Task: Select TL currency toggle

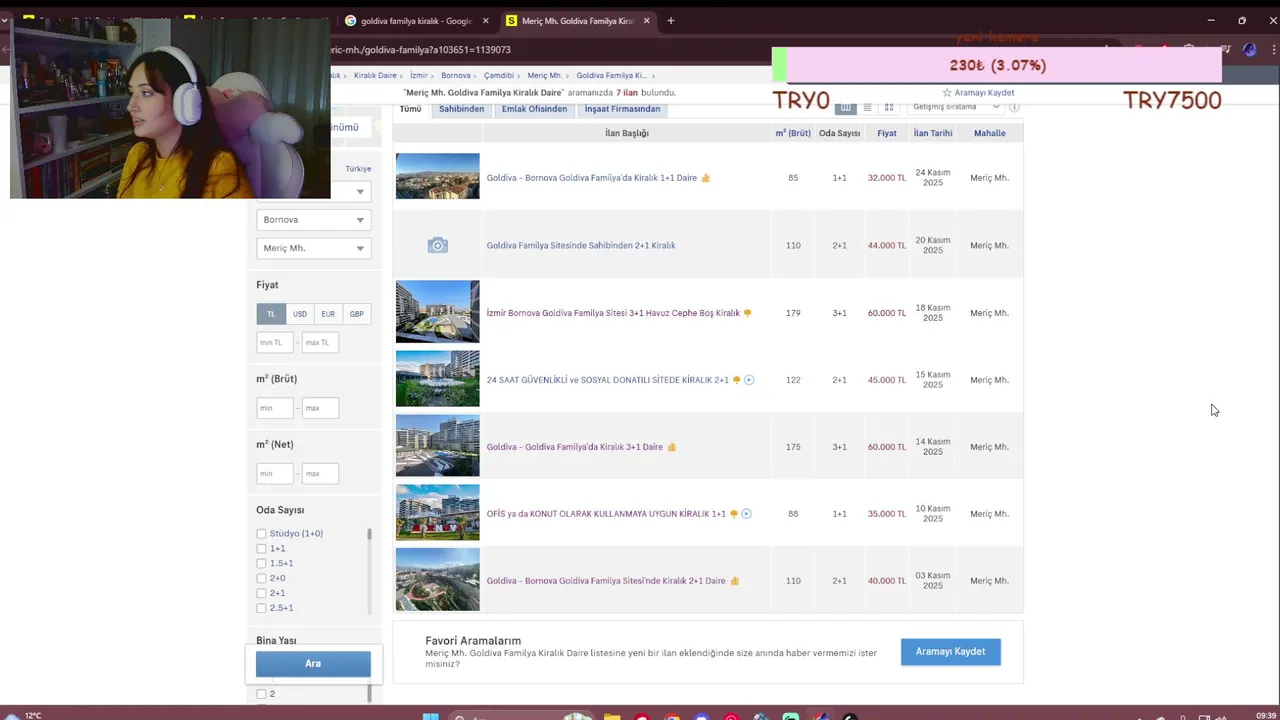Action: tap(270, 314)
